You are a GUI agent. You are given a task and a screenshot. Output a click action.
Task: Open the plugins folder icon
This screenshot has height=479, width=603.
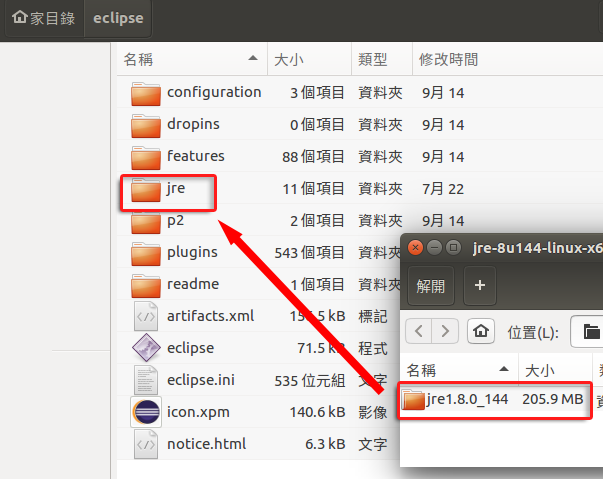click(145, 253)
